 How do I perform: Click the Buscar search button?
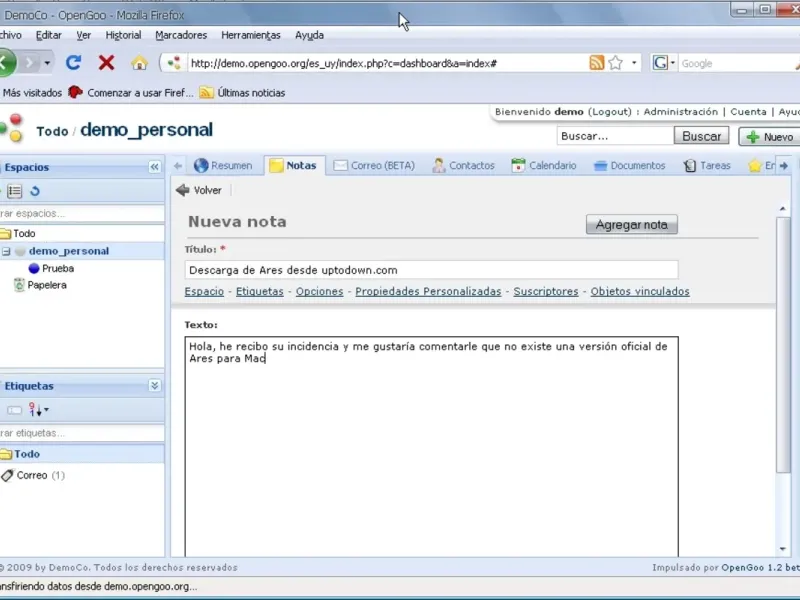coord(702,136)
